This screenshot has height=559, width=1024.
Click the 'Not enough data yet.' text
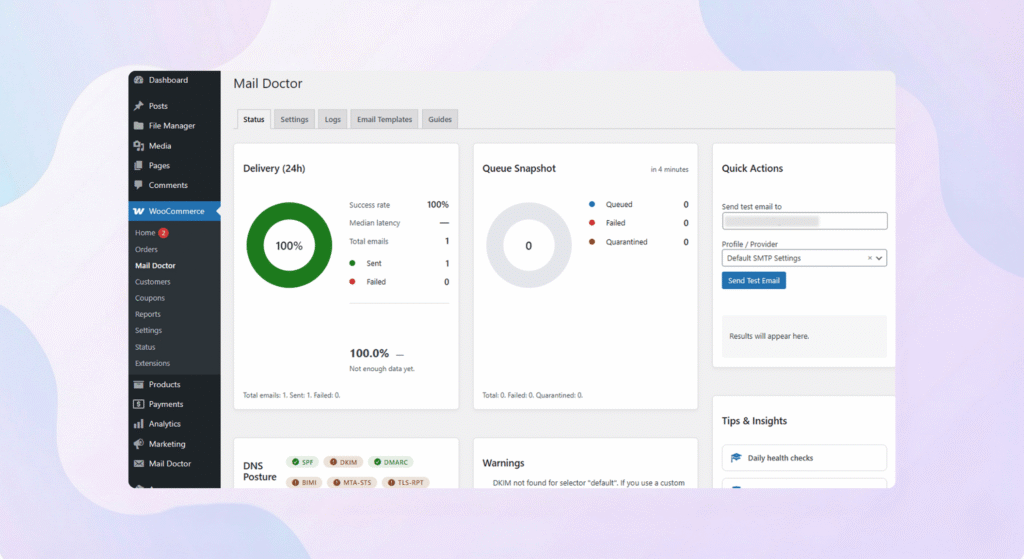pos(381,369)
